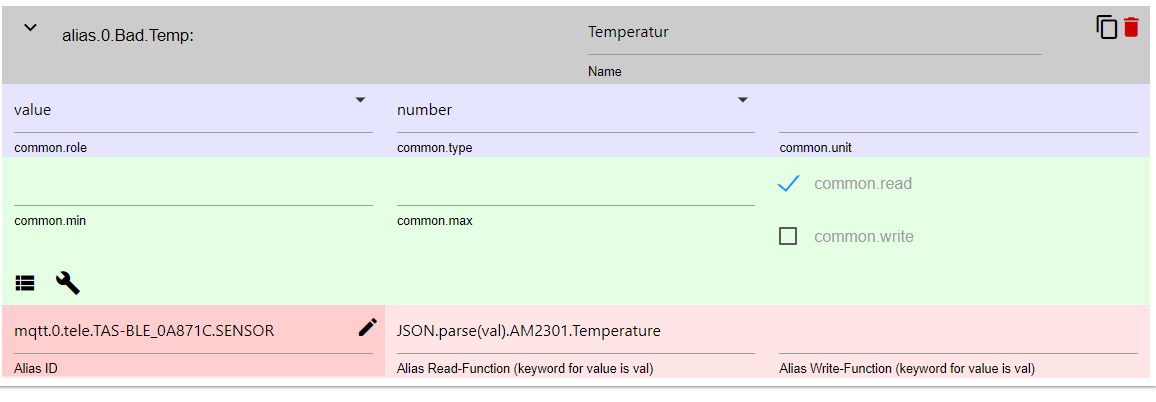Collapse the alias.0.Bad.Temp entry with the chevron

[30, 29]
